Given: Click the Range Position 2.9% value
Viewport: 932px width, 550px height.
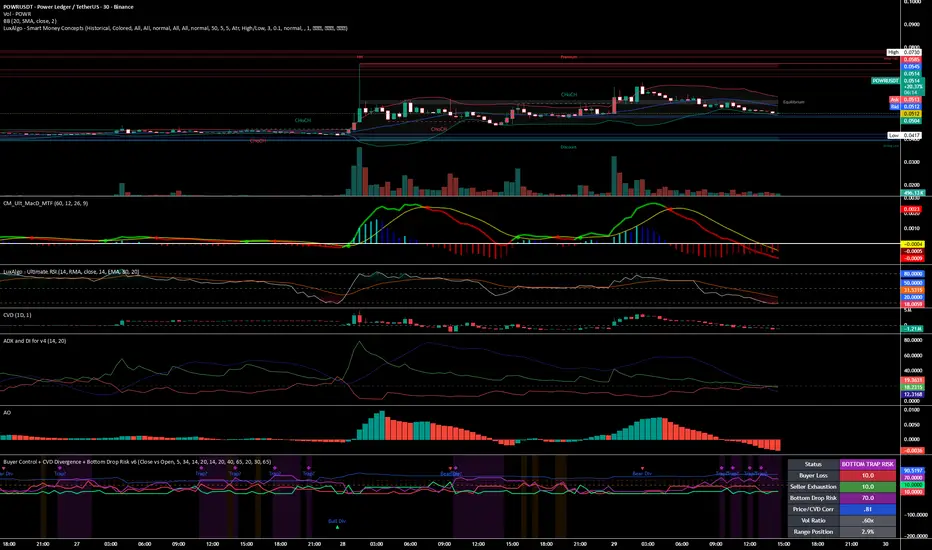Looking at the screenshot, I should pos(867,532).
